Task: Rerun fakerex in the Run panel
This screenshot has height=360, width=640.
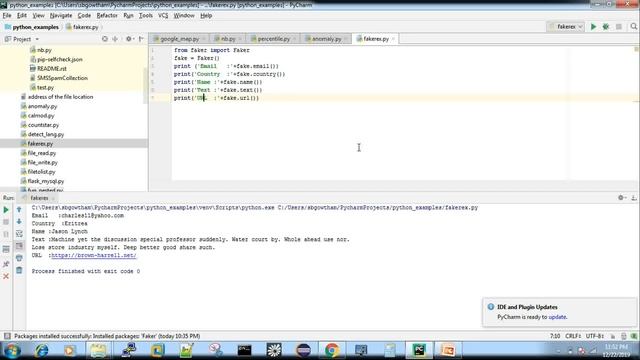Action: click(x=6, y=210)
